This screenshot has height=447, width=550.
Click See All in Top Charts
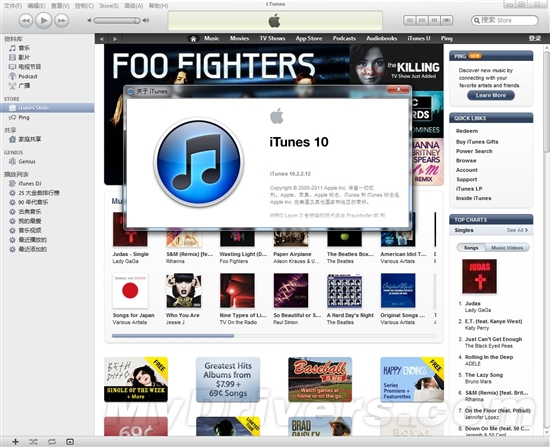point(517,230)
